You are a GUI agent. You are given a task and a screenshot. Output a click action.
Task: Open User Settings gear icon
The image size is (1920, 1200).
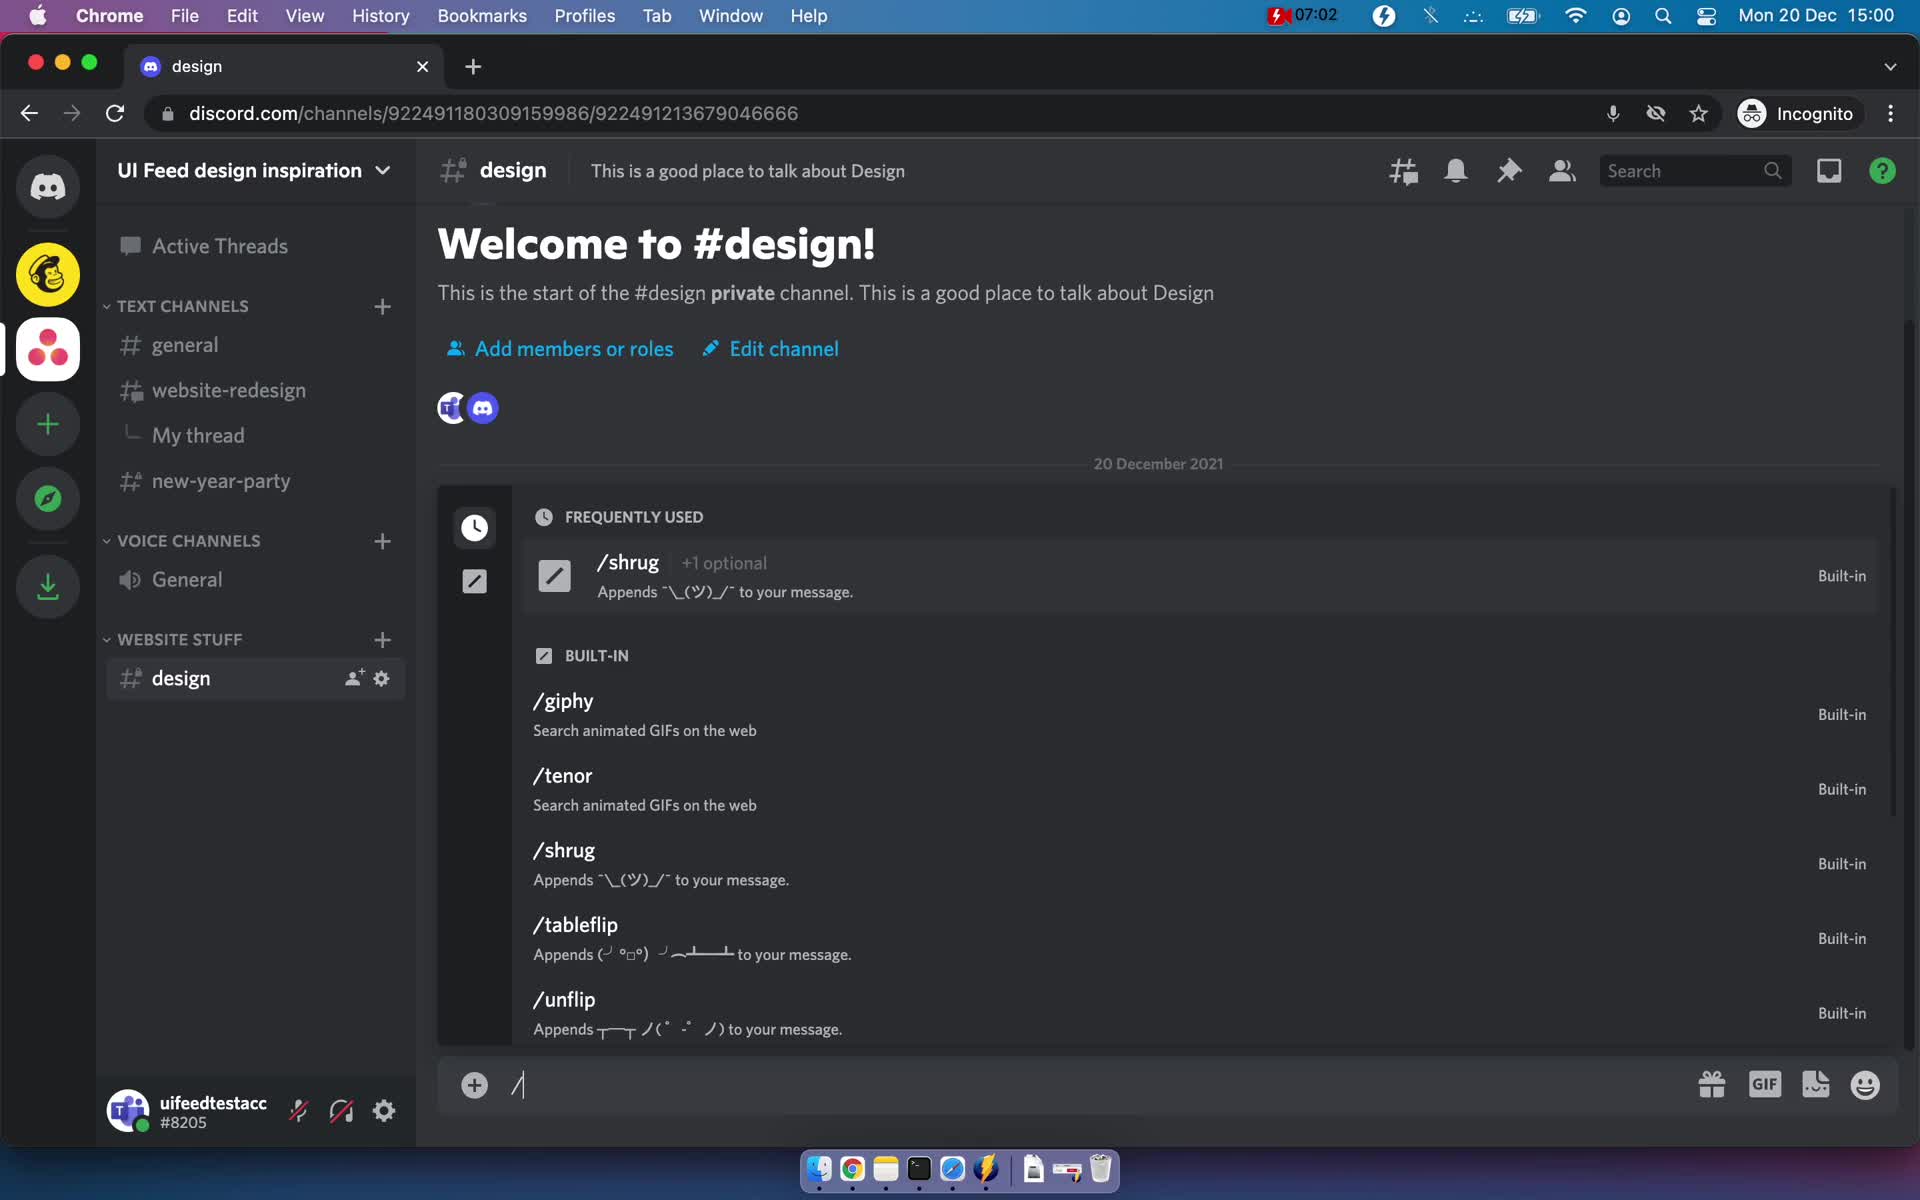coord(384,1111)
